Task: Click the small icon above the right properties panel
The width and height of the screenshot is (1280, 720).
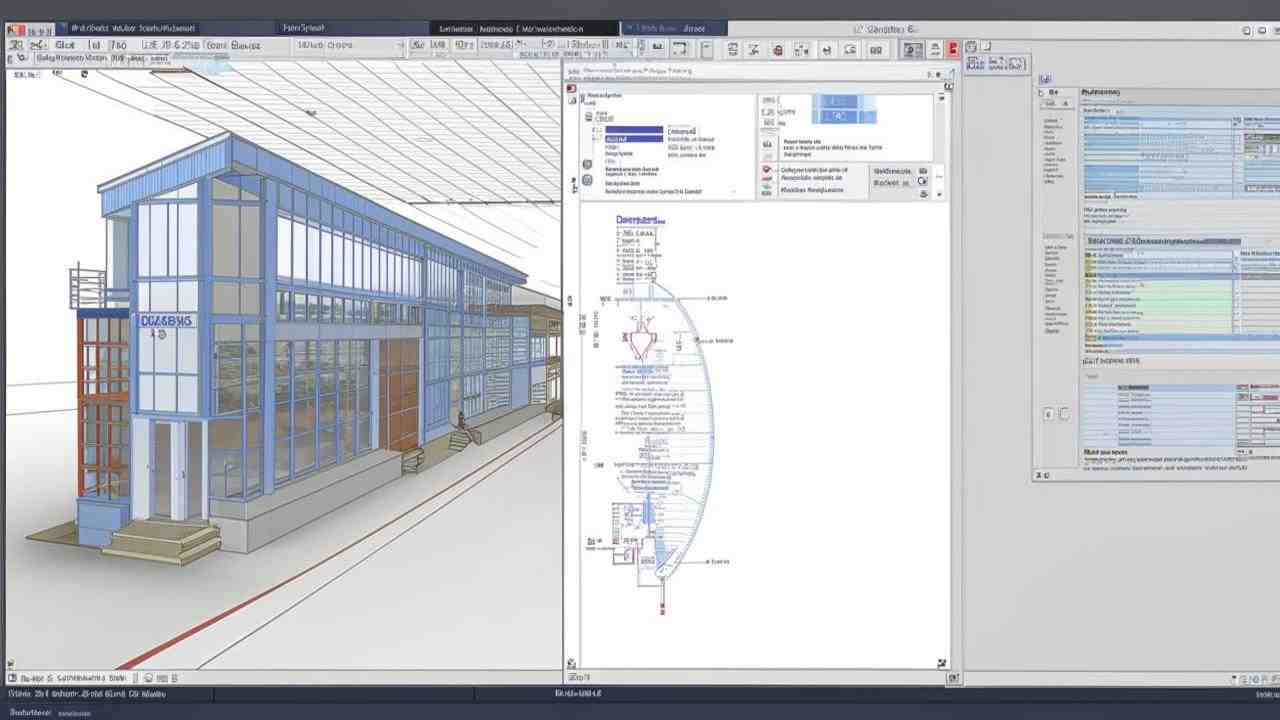Action: pos(1044,79)
